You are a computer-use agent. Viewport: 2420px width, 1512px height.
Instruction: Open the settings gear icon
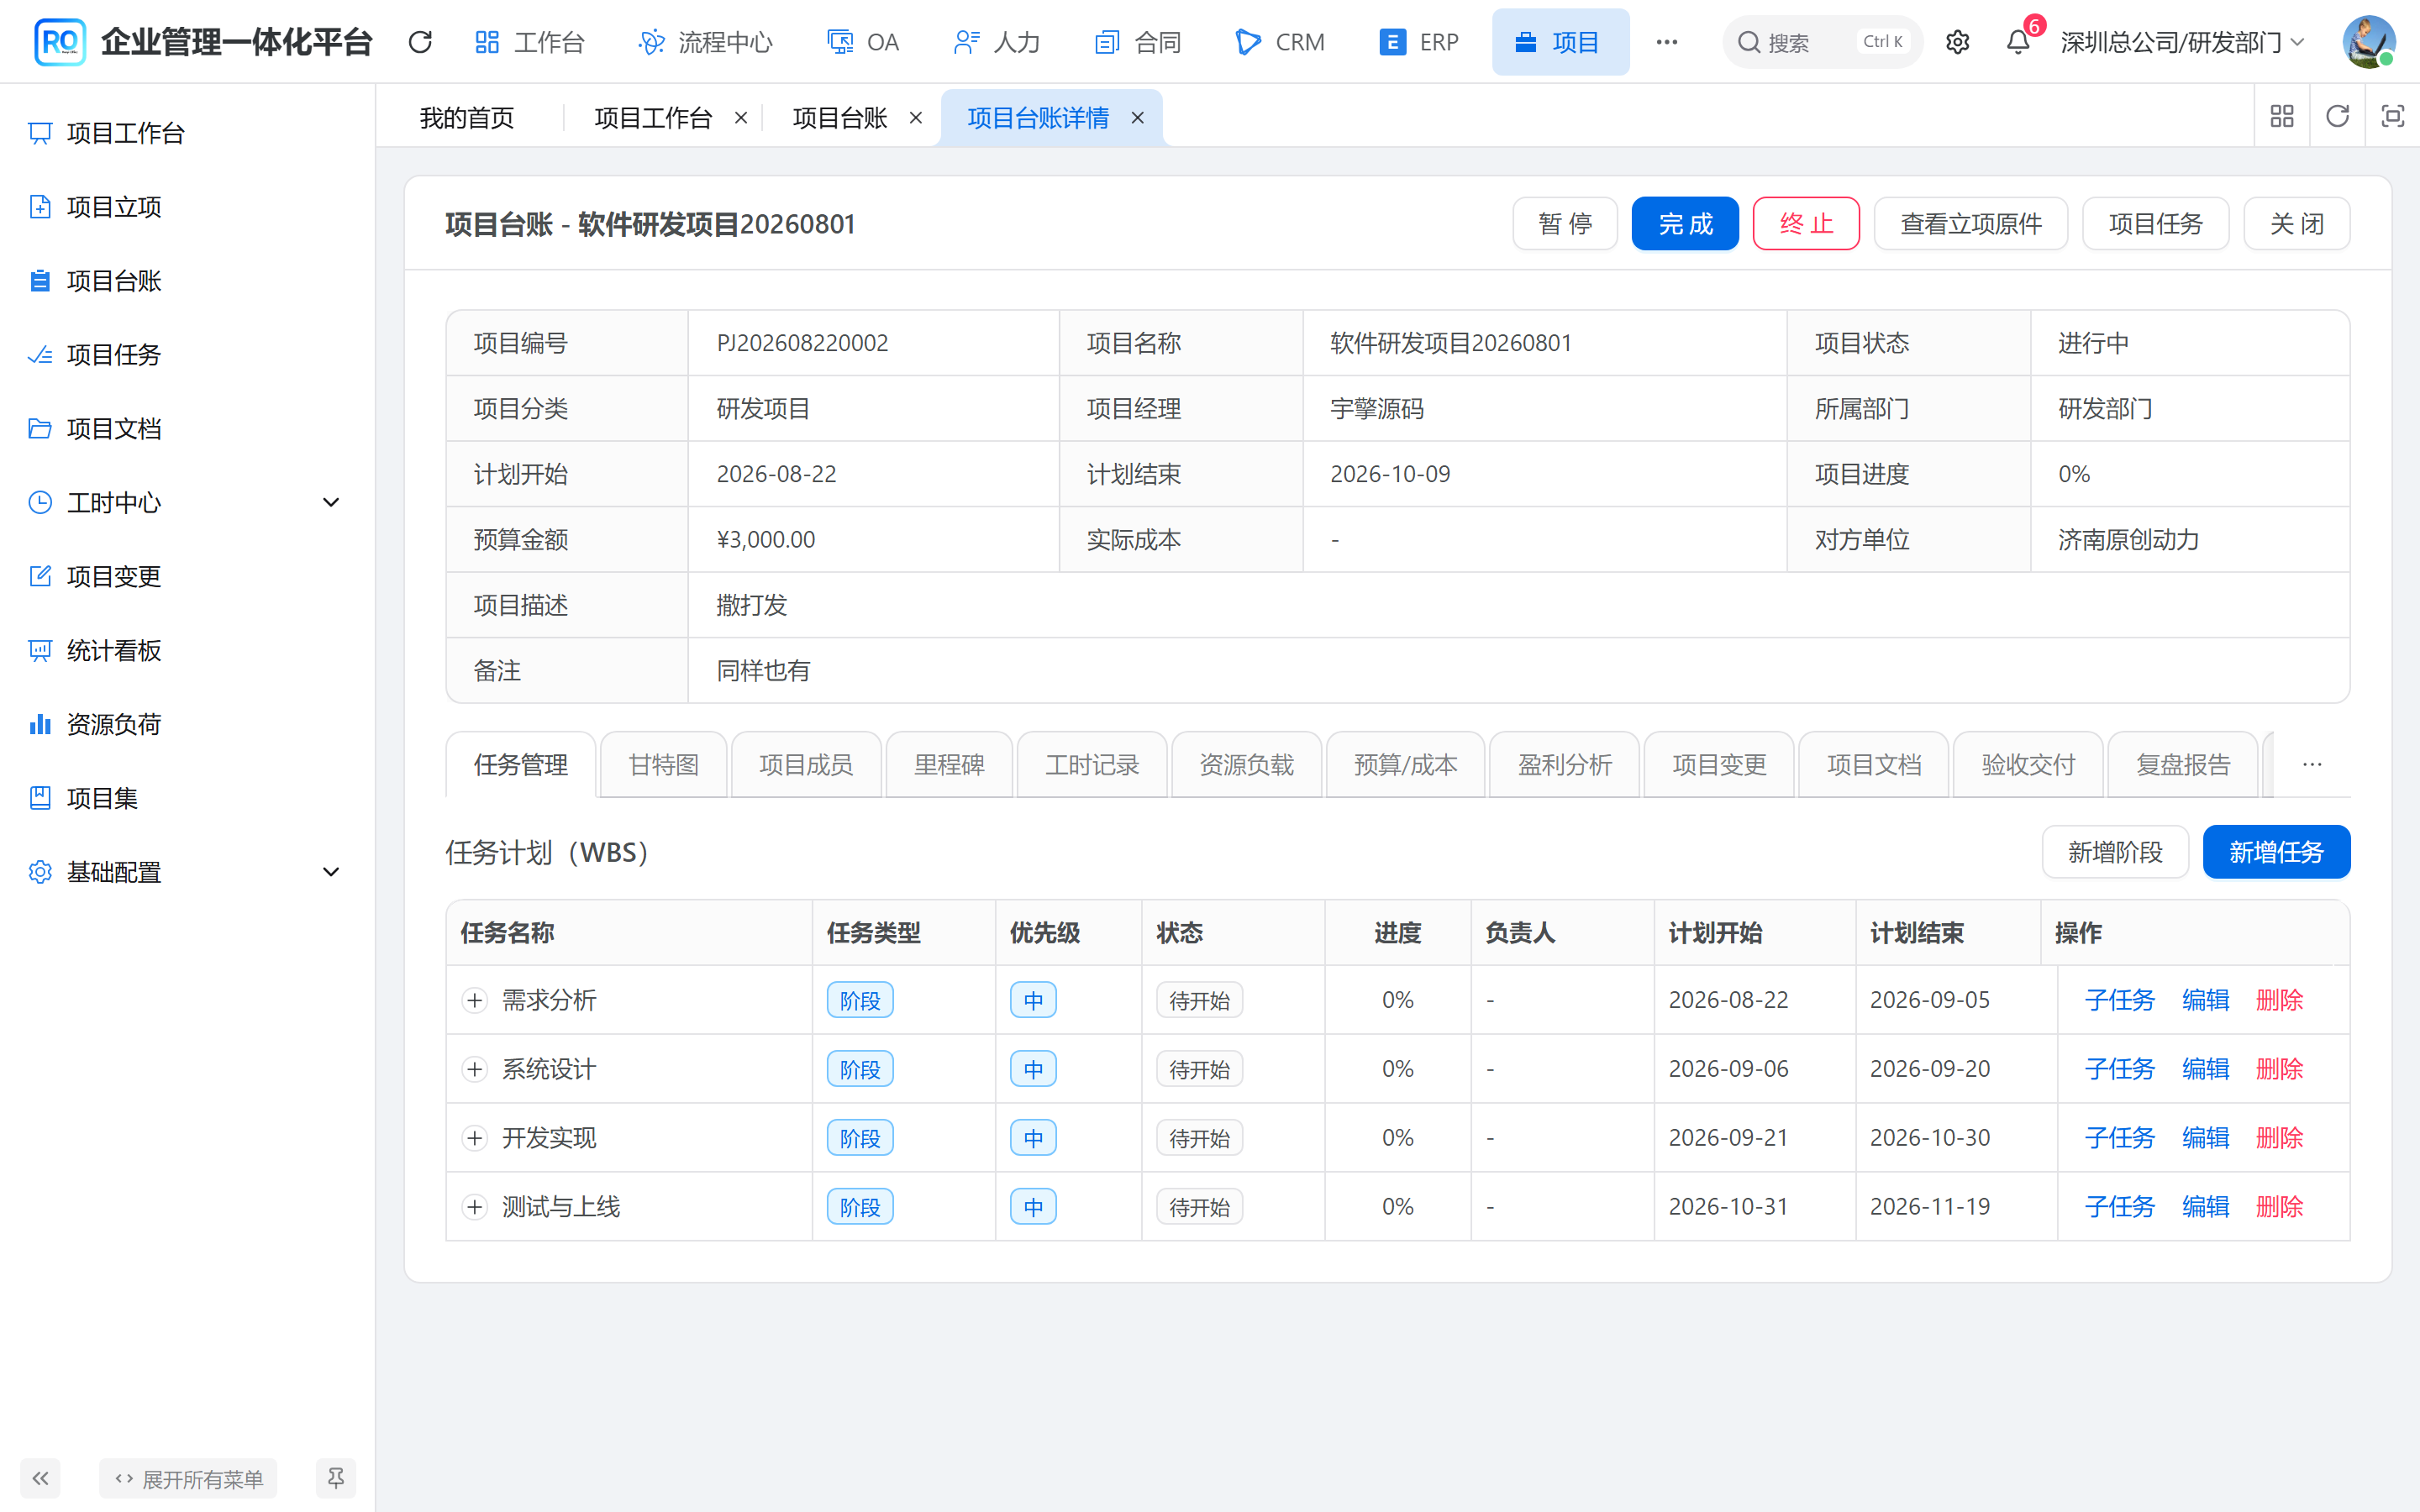point(1957,42)
